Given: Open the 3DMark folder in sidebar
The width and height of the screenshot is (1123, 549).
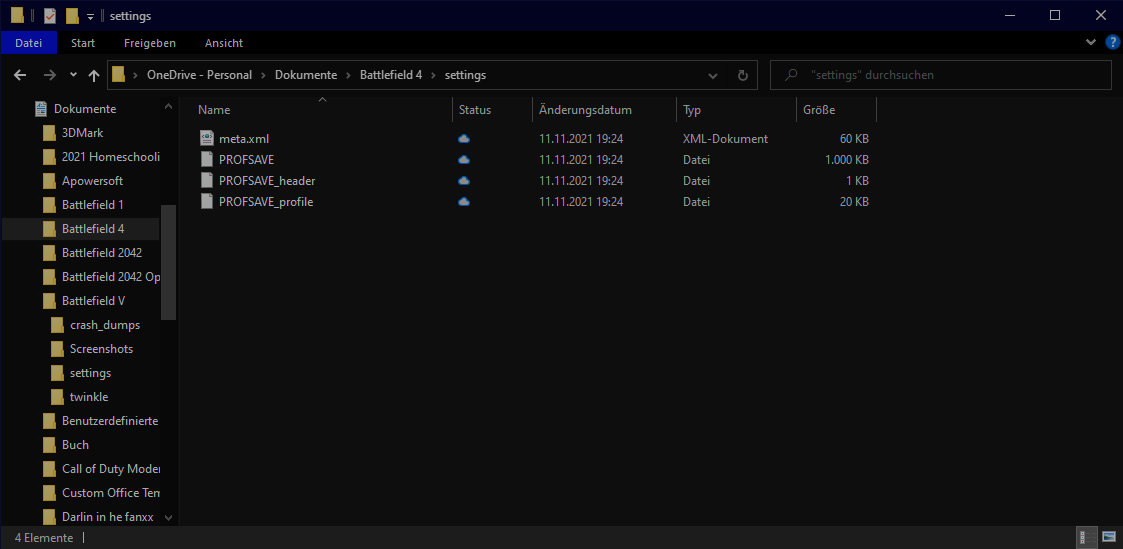Looking at the screenshot, I should 82,133.
